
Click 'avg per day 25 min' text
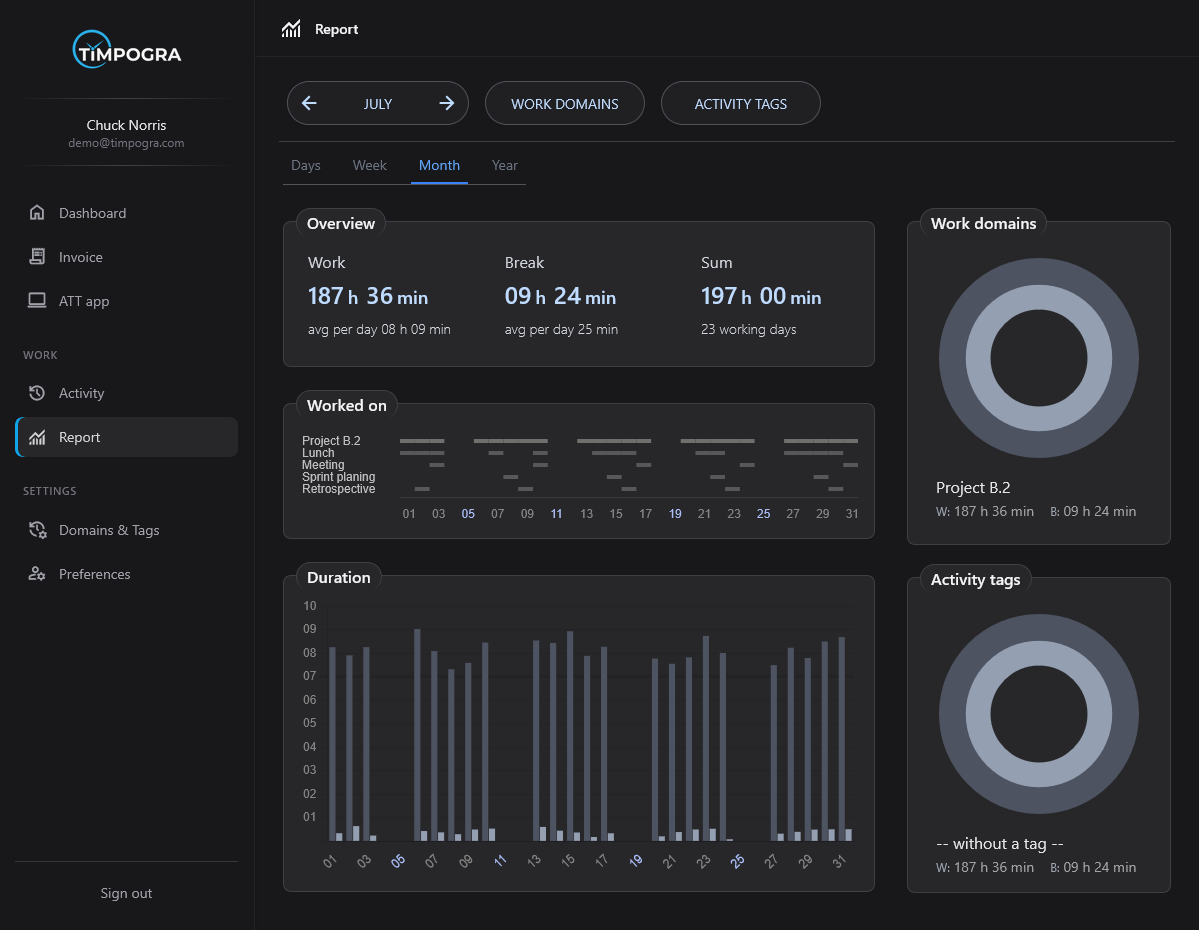click(x=561, y=330)
